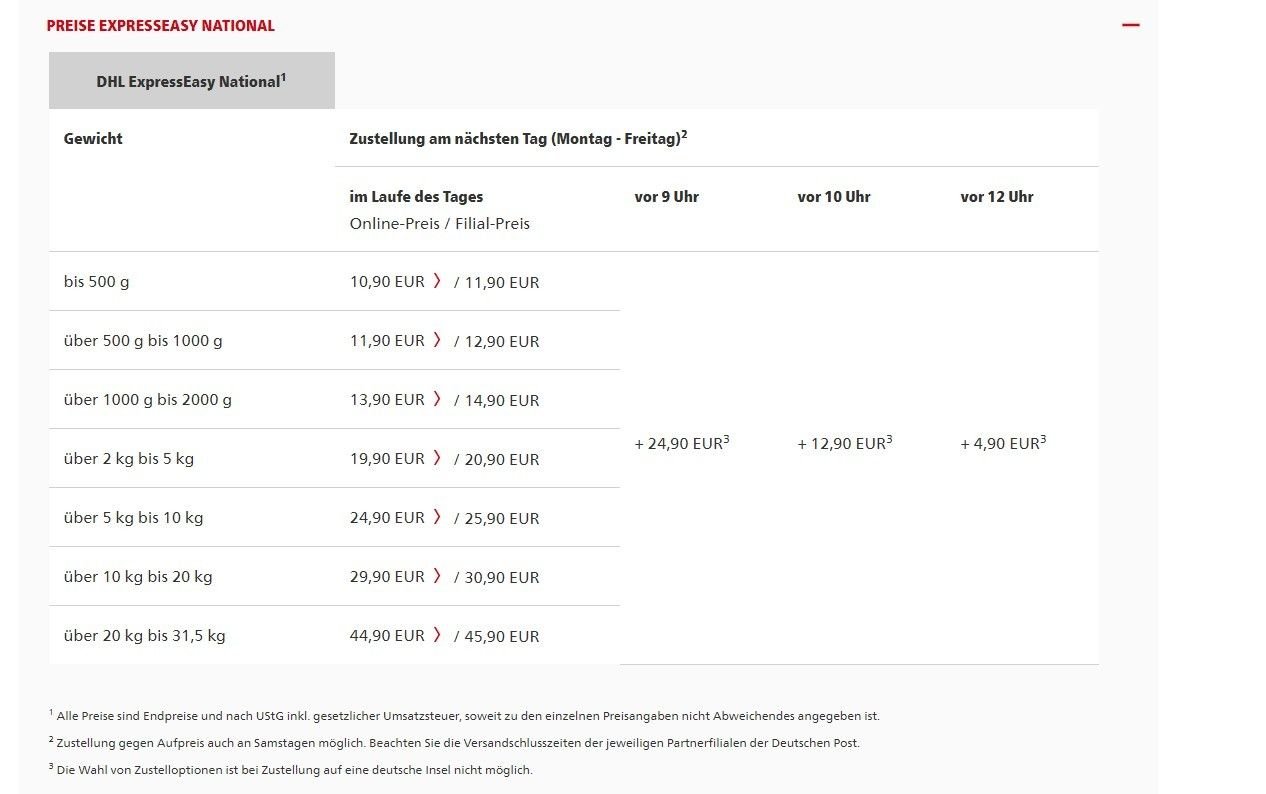This screenshot has height=794, width=1266.
Task: Click the red arrow next to 44,90 EUR
Action: pos(437,635)
